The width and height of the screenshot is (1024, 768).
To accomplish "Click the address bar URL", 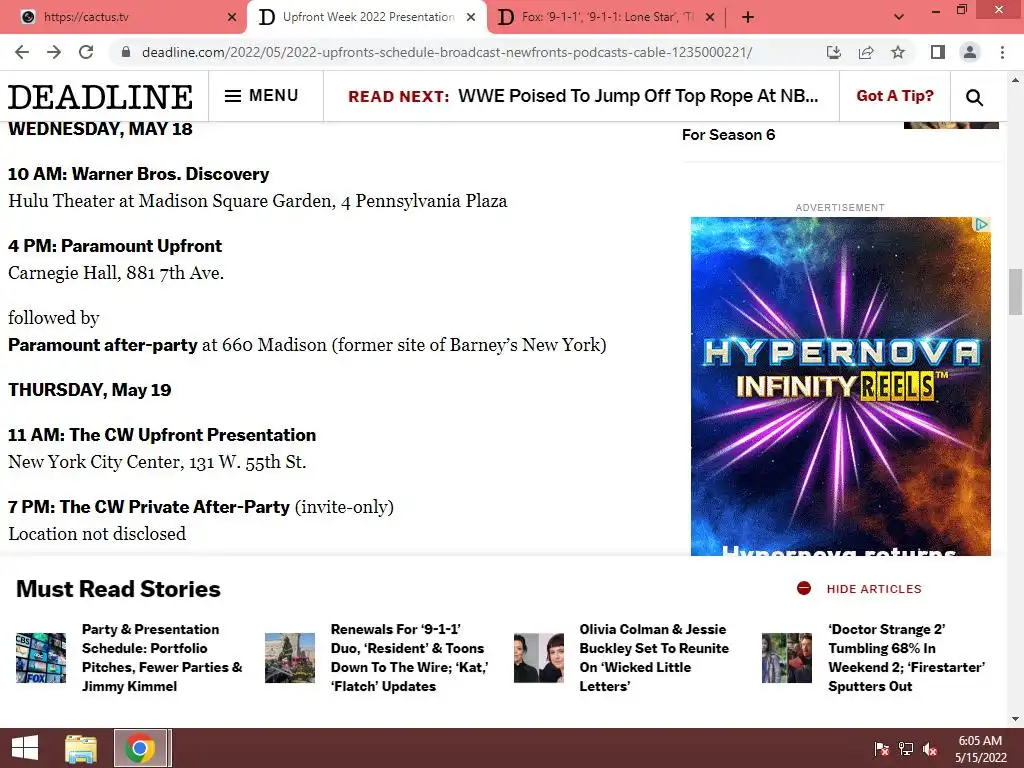I will point(447,52).
